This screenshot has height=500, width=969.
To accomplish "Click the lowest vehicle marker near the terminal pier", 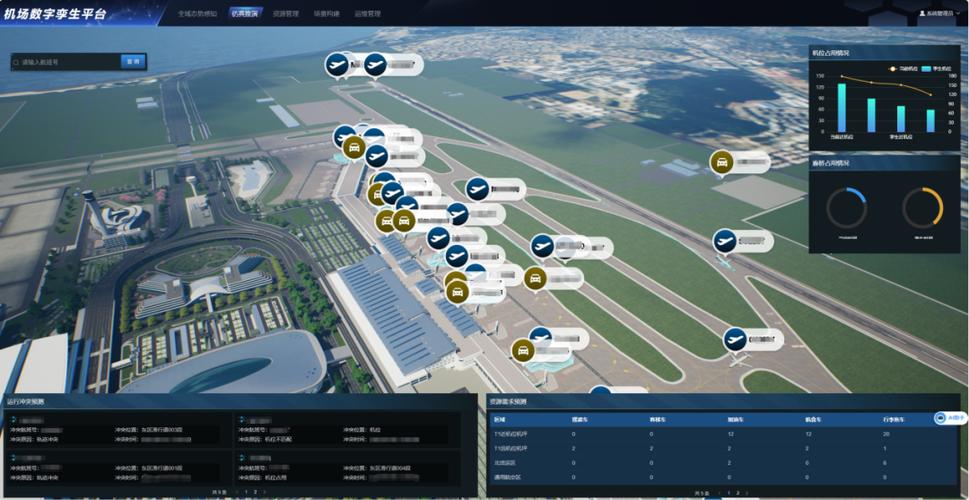I will click(x=523, y=350).
